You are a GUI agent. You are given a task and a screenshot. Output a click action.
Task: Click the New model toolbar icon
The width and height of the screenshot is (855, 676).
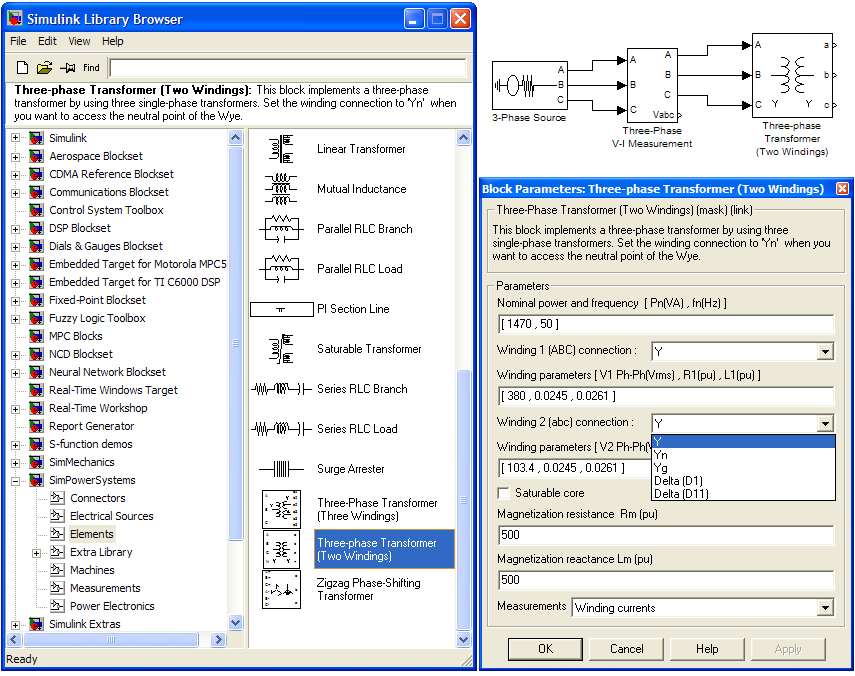22,68
